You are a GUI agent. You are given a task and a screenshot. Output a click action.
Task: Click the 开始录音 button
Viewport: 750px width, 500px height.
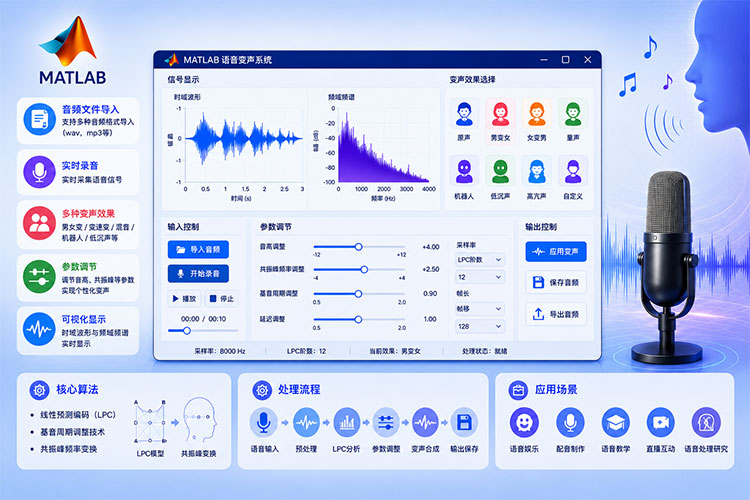coord(198,274)
